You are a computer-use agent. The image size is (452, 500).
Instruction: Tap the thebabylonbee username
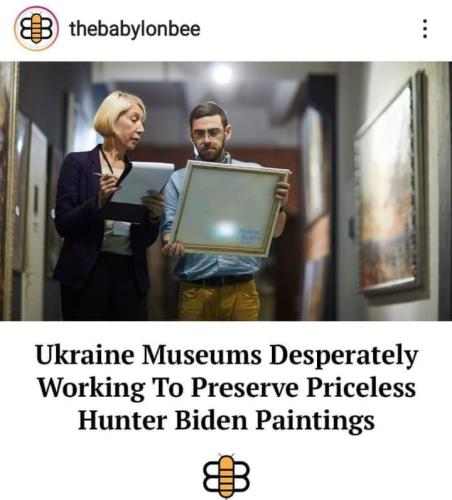tap(135, 29)
